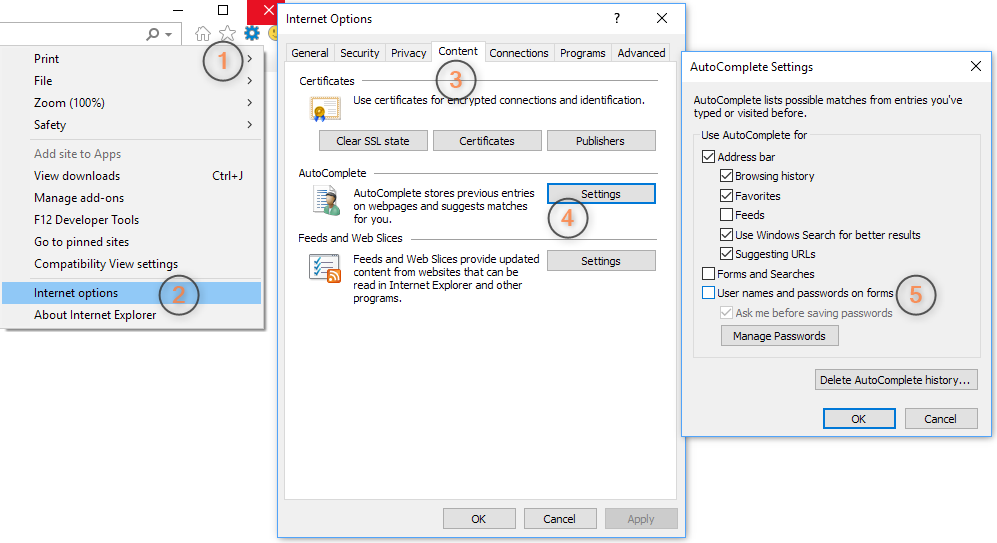Enable Forms and Searches checkbox
The image size is (997, 543).
click(x=708, y=273)
